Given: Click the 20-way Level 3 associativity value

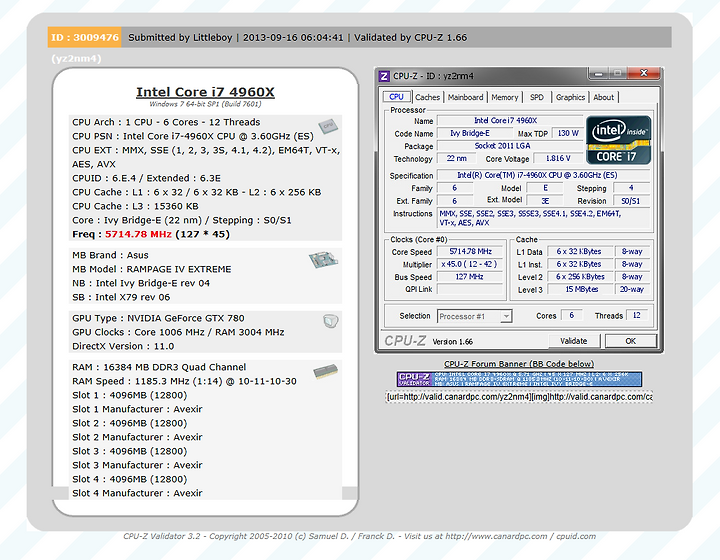Looking at the screenshot, I should click(x=632, y=289).
